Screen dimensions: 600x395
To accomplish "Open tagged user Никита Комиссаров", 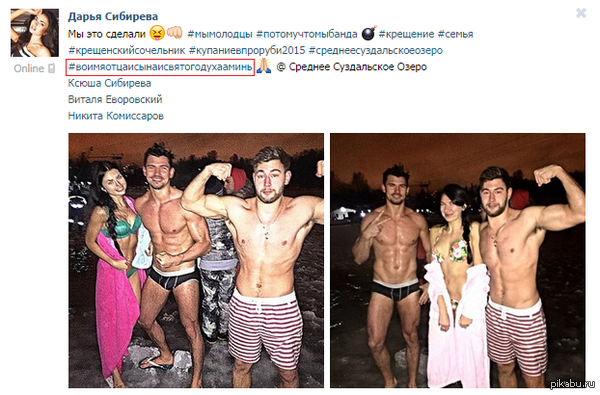I will pyautogui.click(x=116, y=116).
